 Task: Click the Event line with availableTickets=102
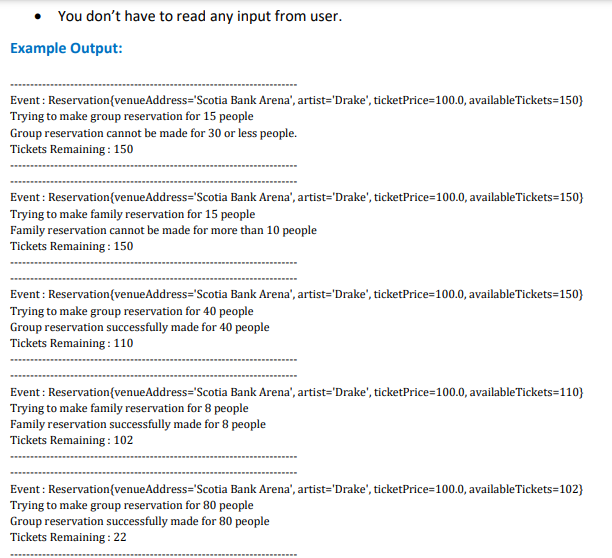pyautogui.click(x=297, y=489)
